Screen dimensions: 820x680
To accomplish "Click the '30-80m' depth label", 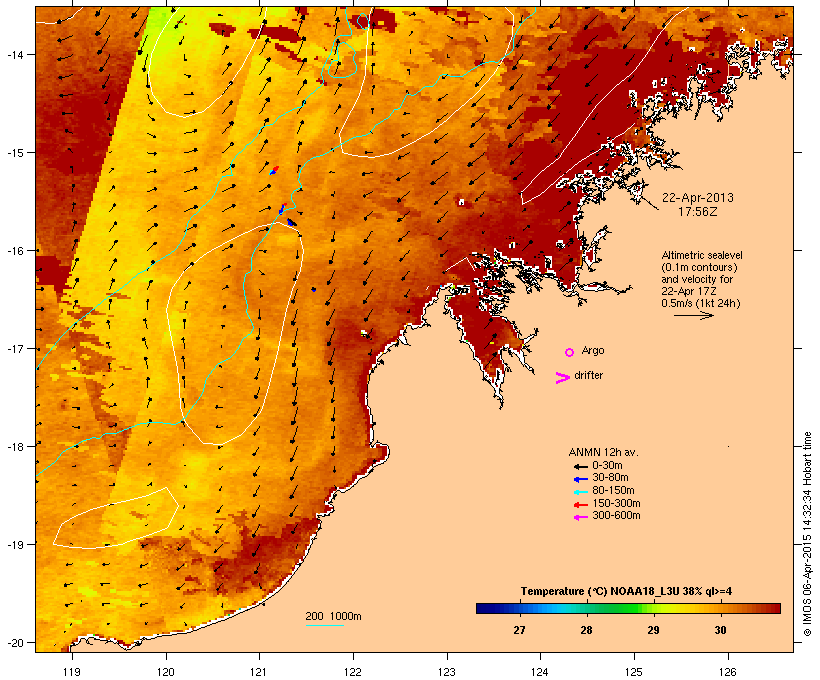I will 610,478.
